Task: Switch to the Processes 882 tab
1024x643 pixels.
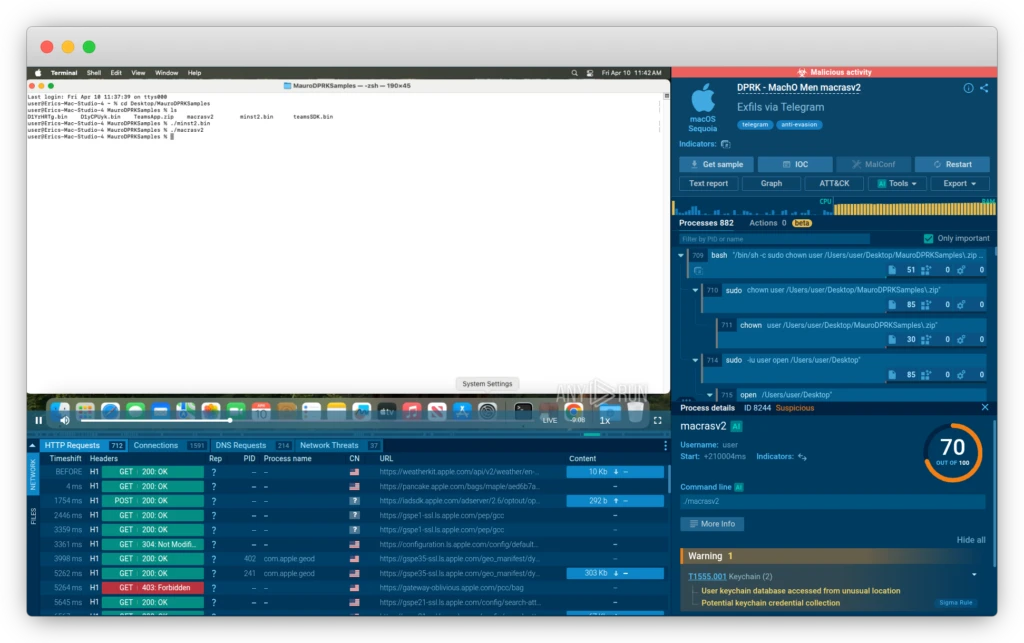Action: point(706,223)
